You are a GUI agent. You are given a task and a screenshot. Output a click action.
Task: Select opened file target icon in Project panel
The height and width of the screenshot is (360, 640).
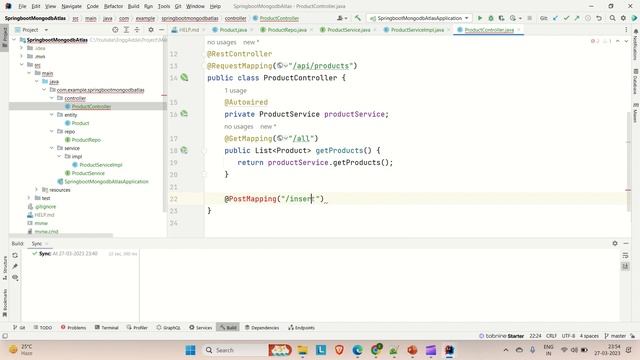[x=115, y=30]
